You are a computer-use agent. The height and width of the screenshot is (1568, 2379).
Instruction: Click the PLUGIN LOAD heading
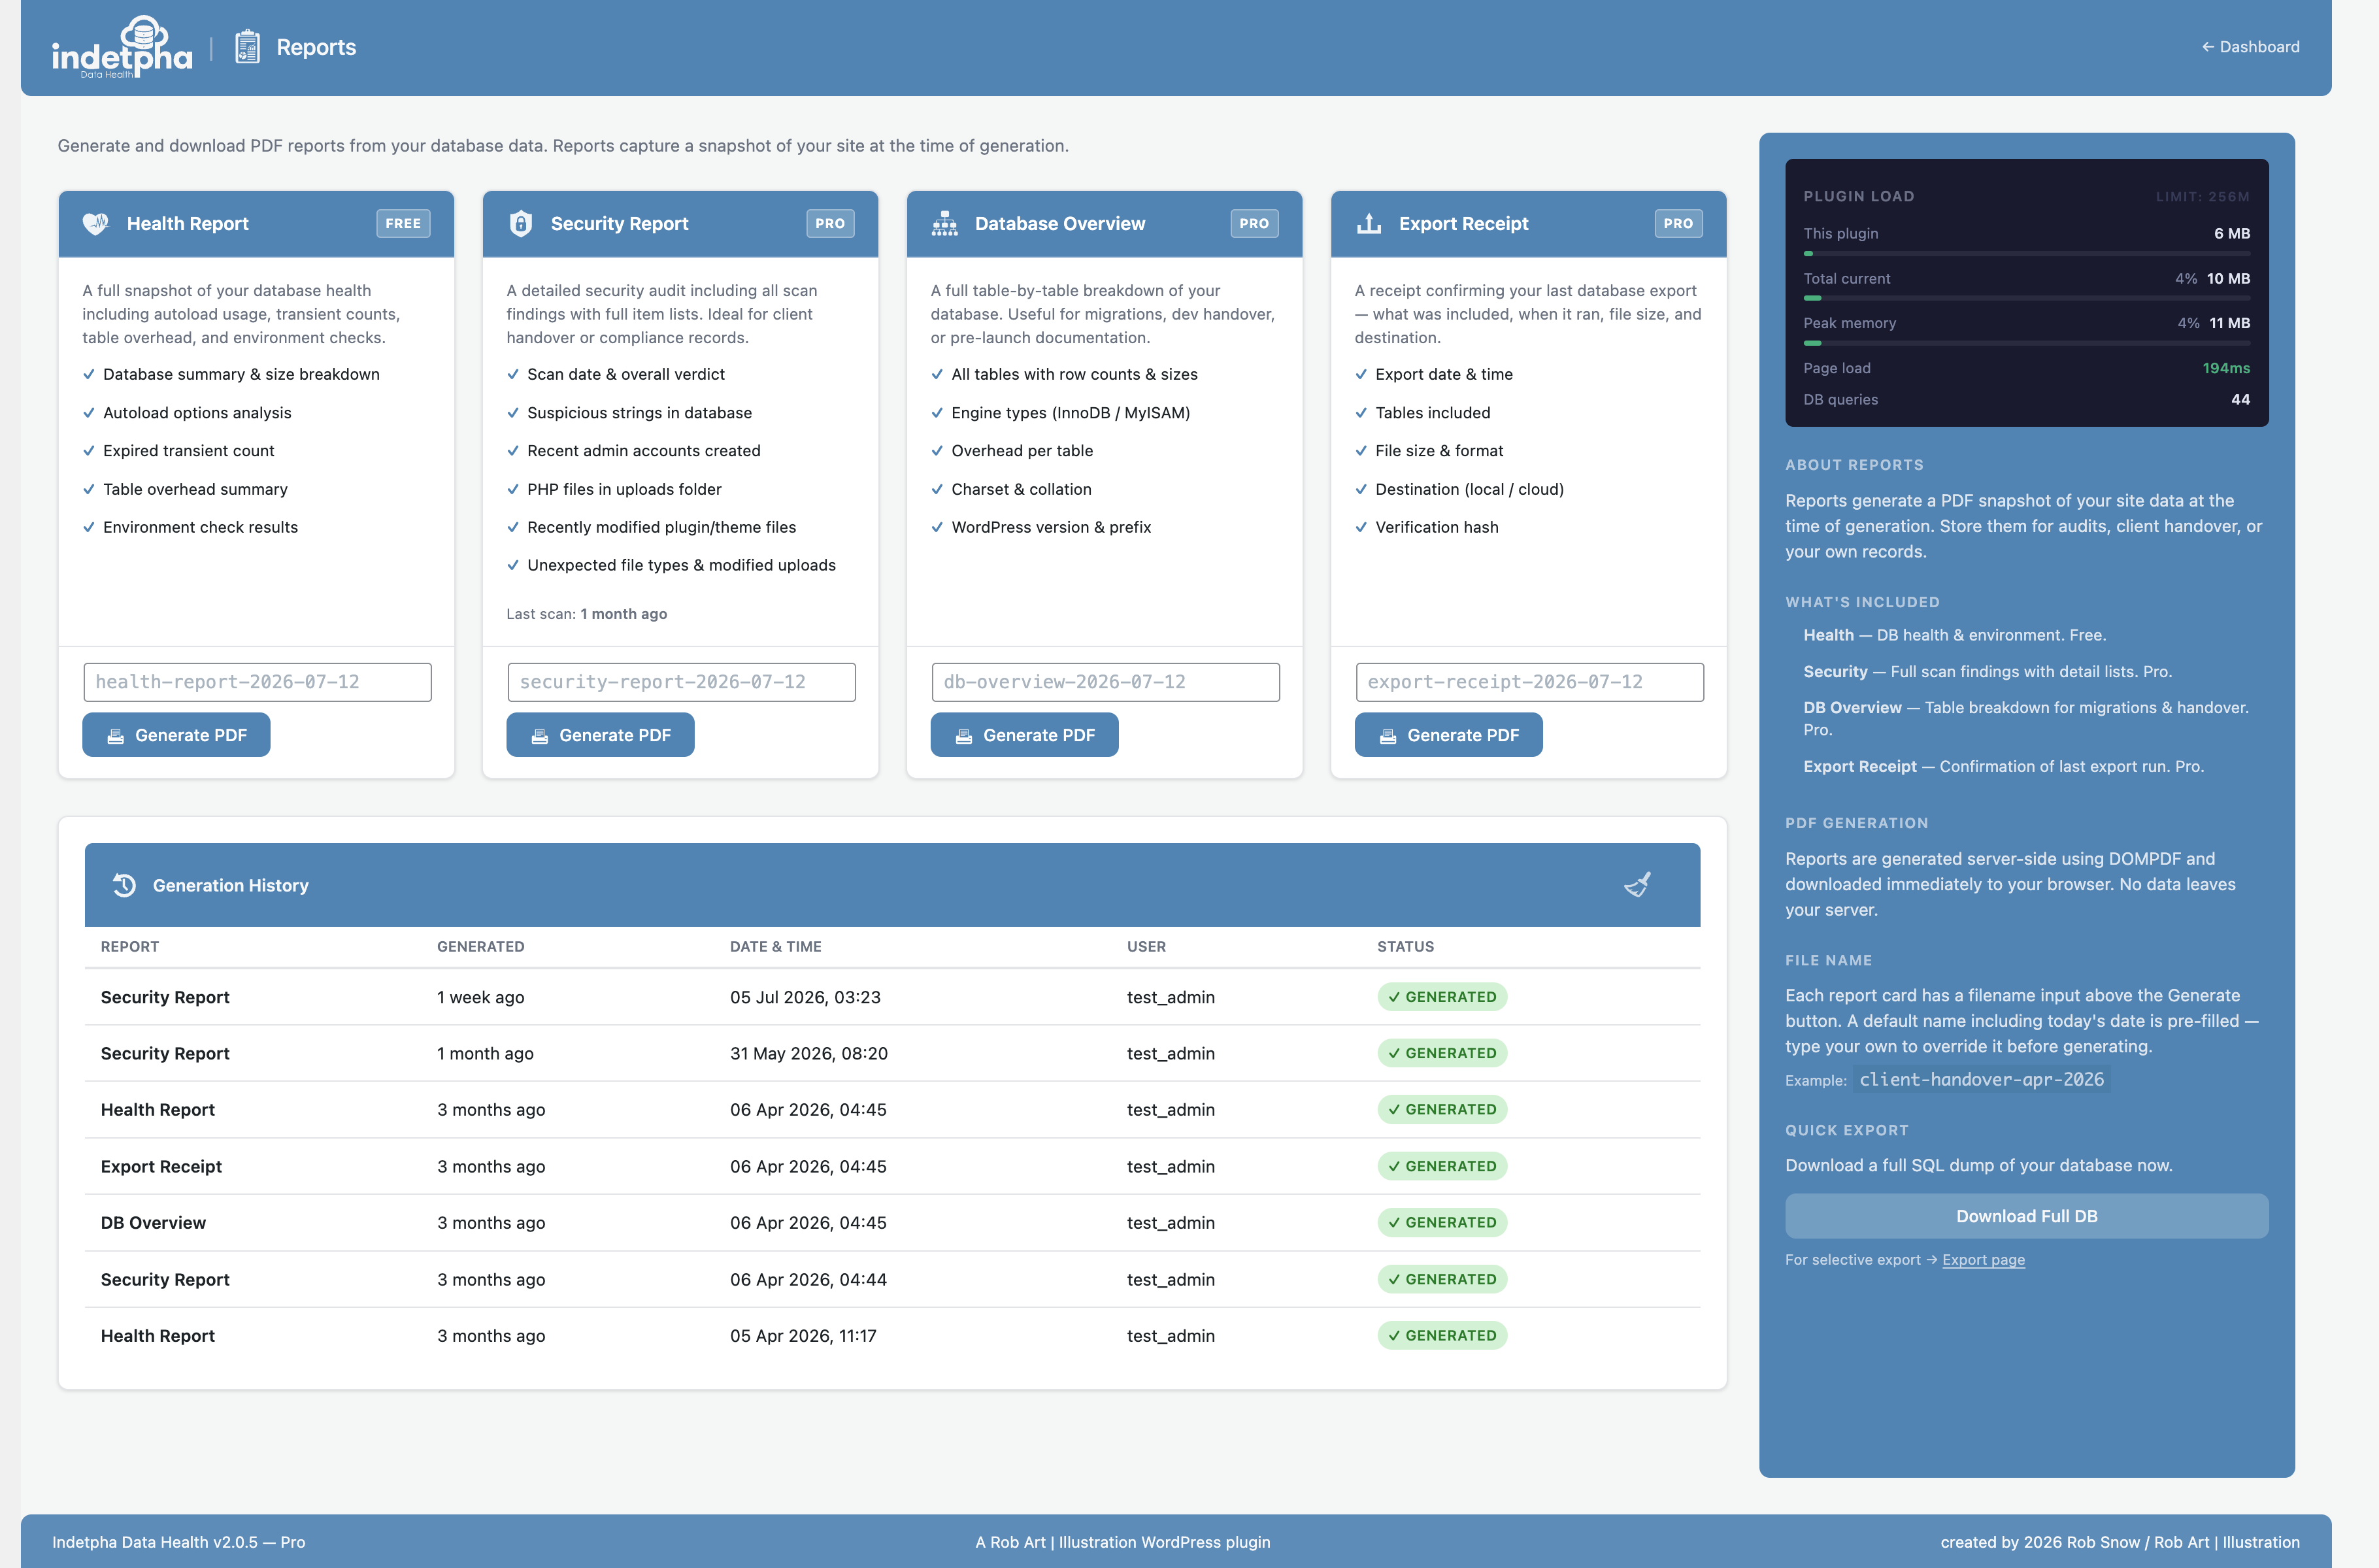[1858, 196]
